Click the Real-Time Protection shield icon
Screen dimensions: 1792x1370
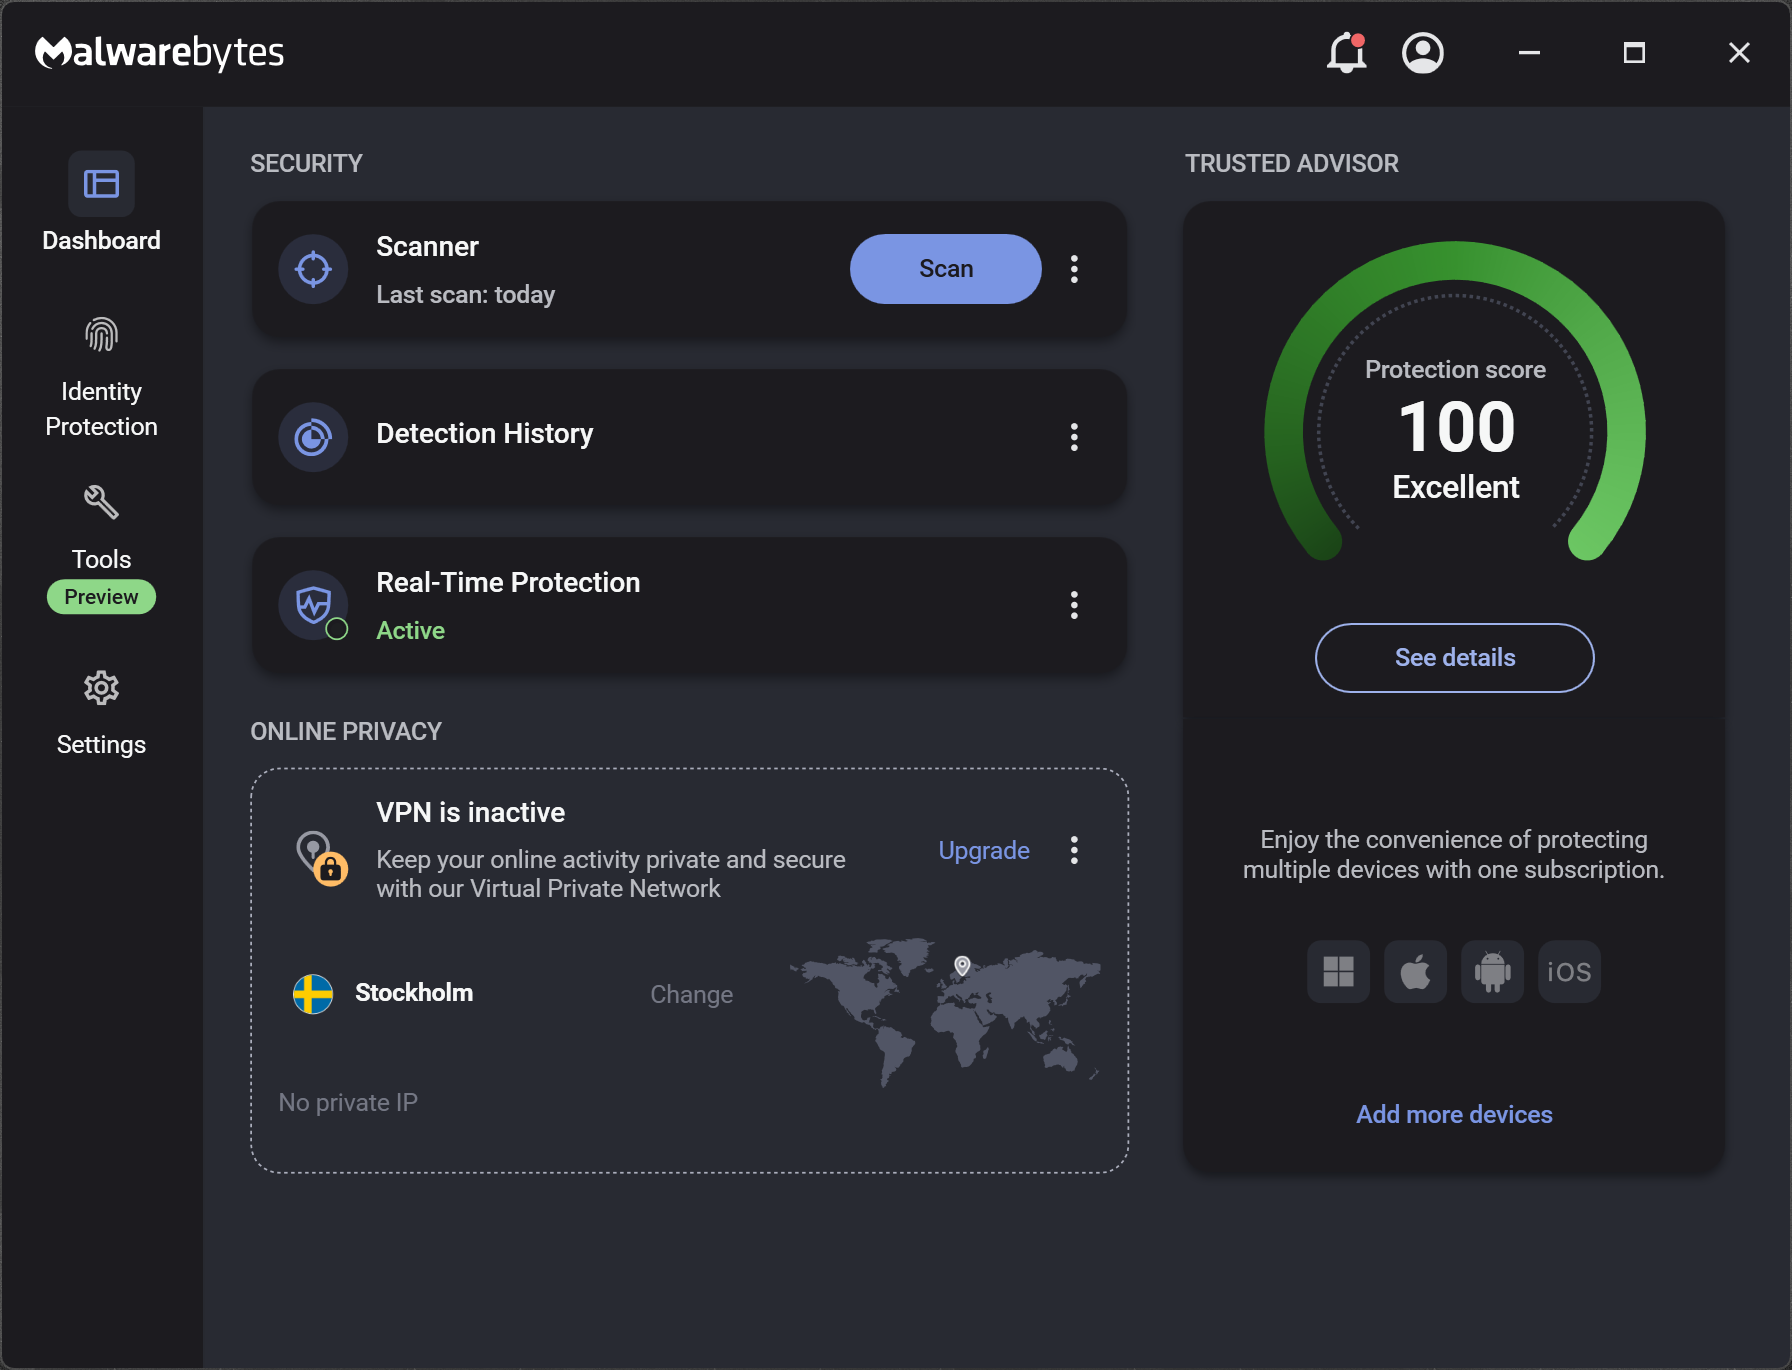313,605
